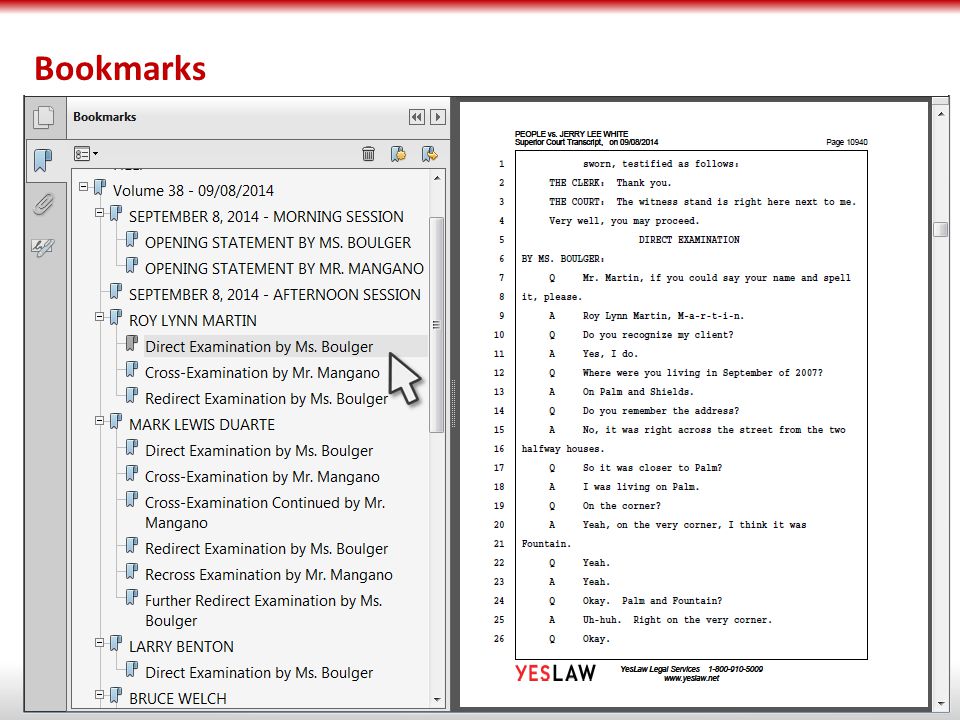This screenshot has width=960, height=720.
Task: Click the New Bookmark icon
Action: click(x=399, y=154)
